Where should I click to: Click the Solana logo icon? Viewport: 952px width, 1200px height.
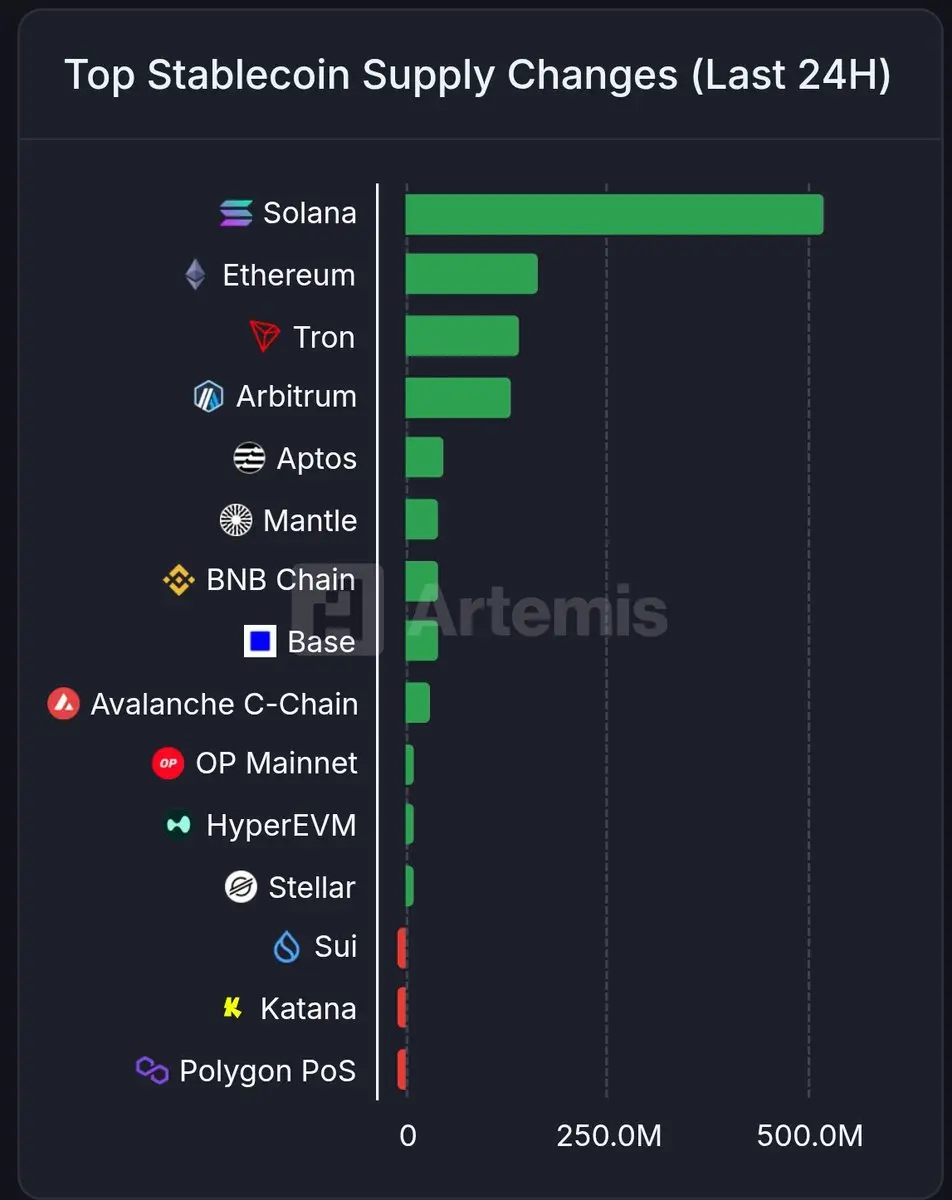(236, 213)
